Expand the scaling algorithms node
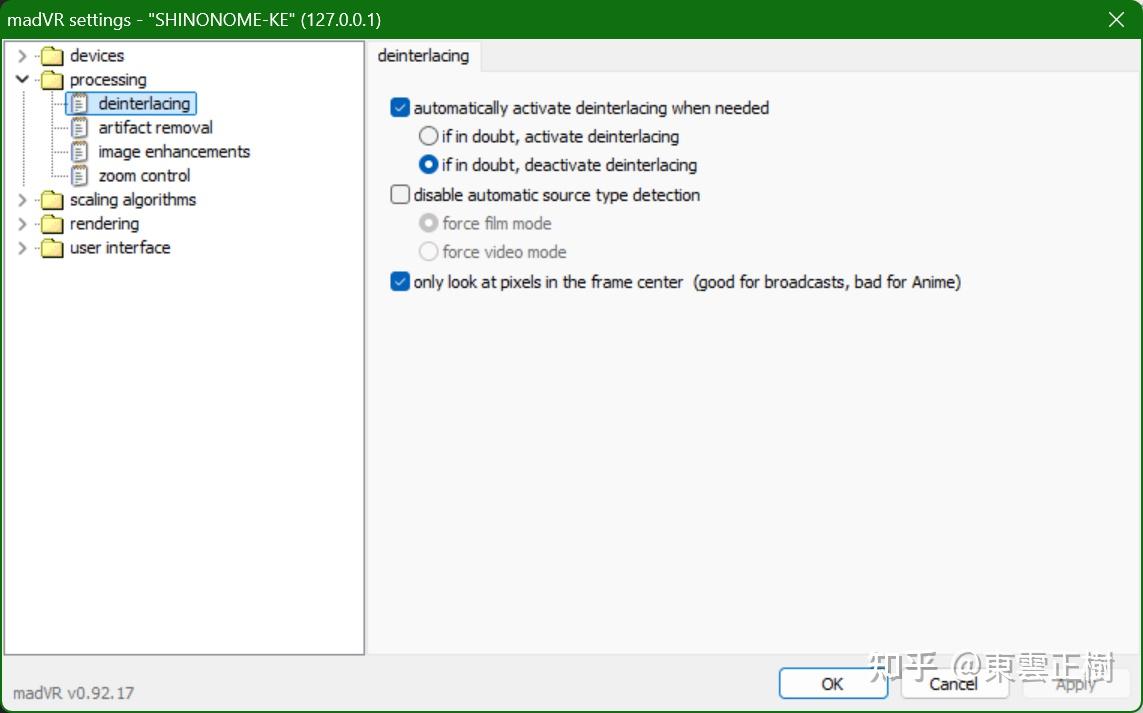Screen dimensions: 1143x713 (x=22, y=200)
